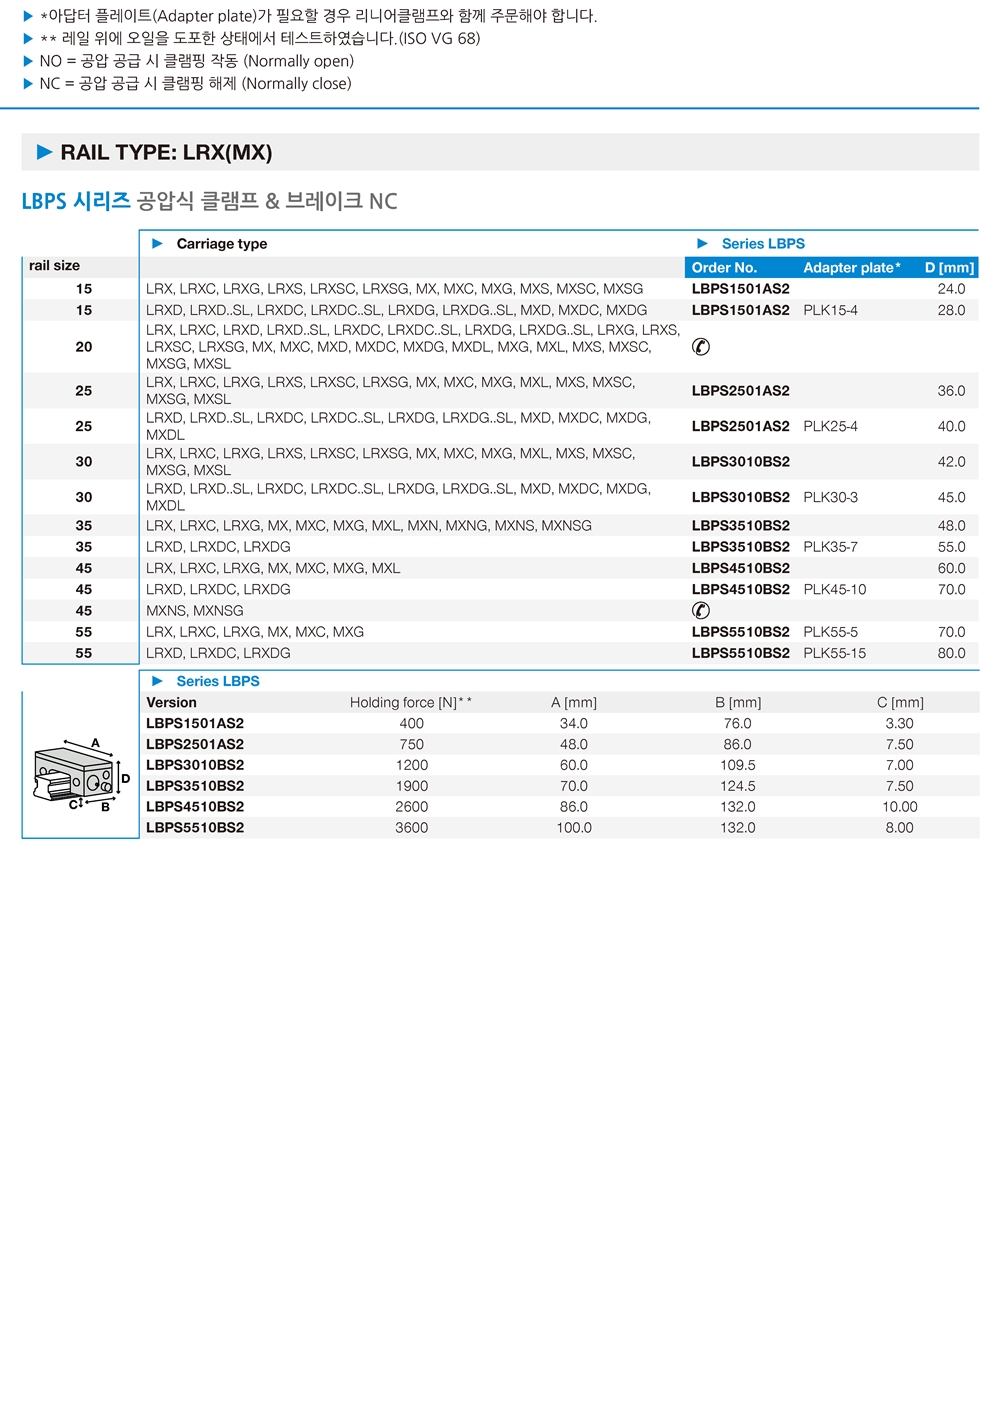Screen dimensions: 1000x1415
Task: Click the triangle before lower Series LBPS header
Action: [x=157, y=681]
